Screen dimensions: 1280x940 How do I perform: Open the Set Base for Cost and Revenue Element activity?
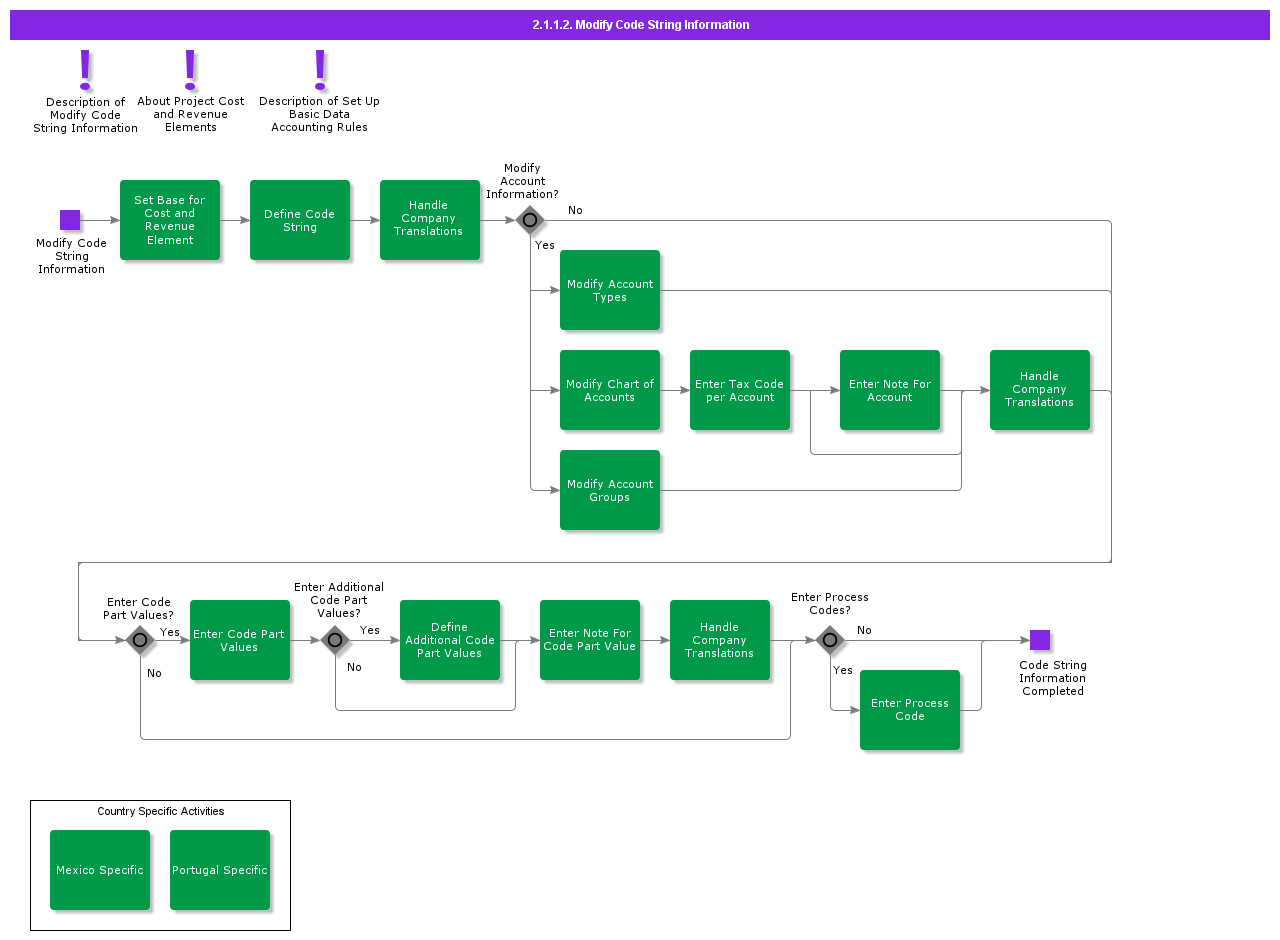(x=170, y=220)
